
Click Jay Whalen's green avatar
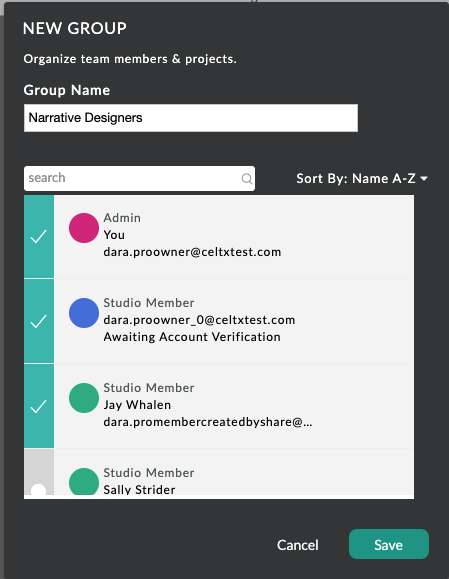click(84, 398)
